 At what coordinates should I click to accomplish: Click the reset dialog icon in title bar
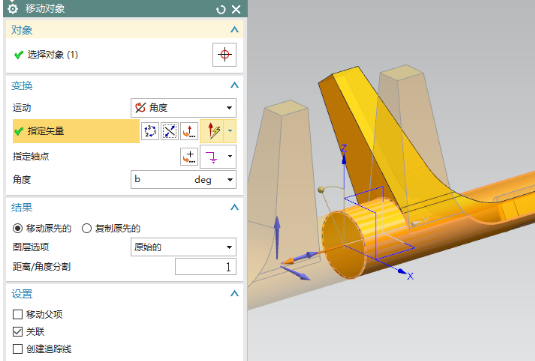221,10
